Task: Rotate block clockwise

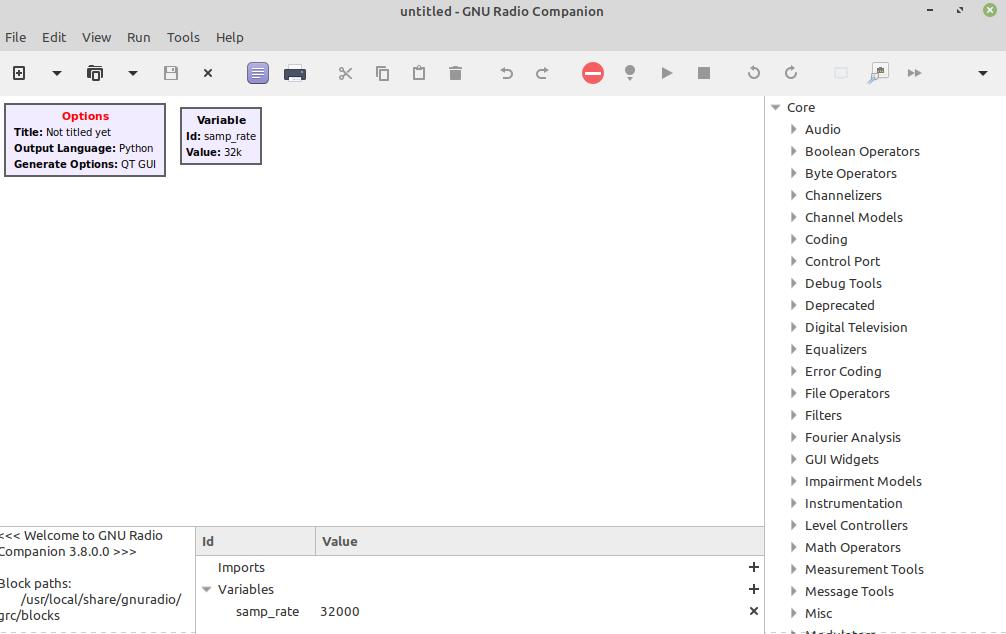Action: [791, 73]
